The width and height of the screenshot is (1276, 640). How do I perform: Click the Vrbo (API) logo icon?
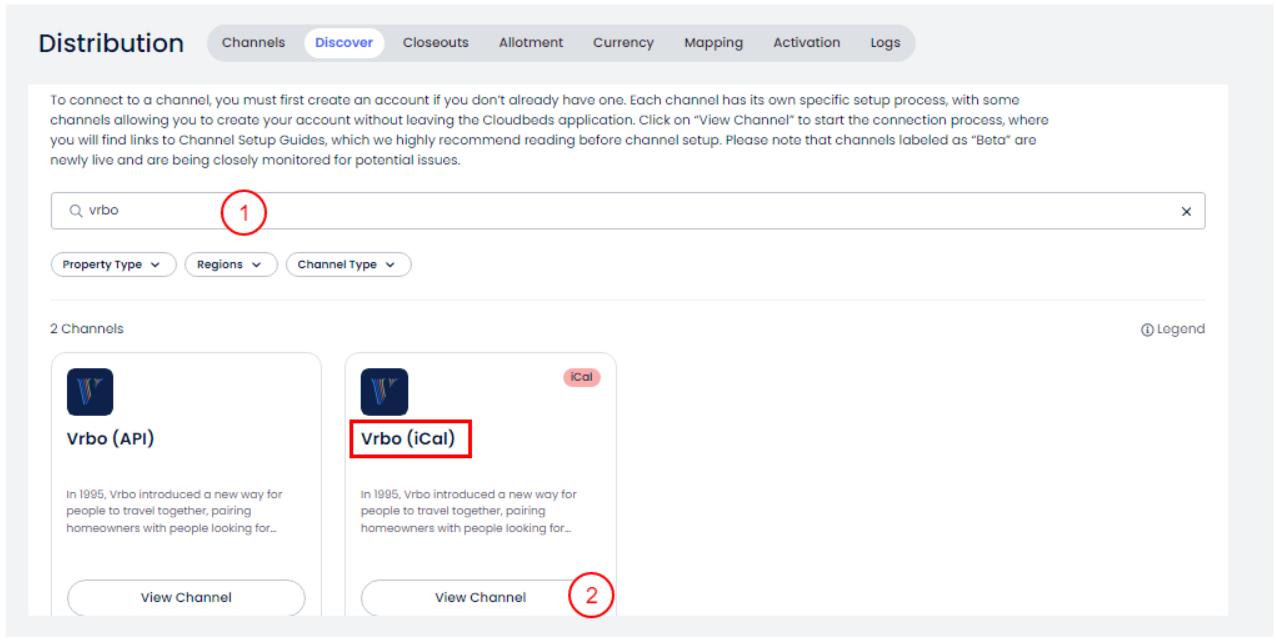(x=90, y=392)
